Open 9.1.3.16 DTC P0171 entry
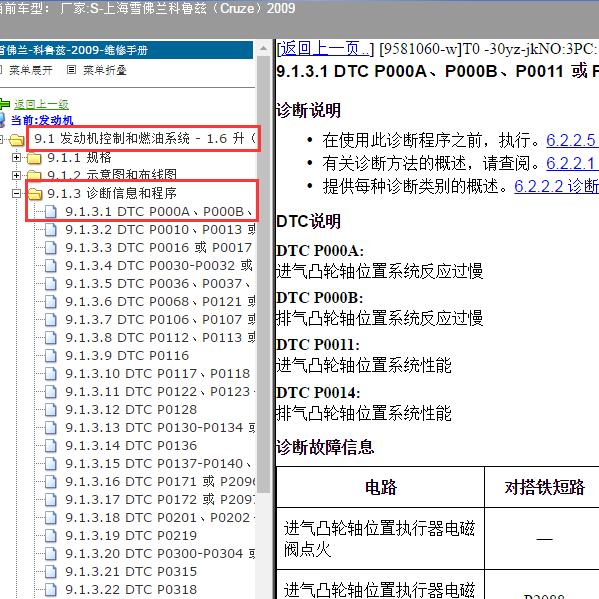This screenshot has height=599, width=599. click(x=160, y=482)
